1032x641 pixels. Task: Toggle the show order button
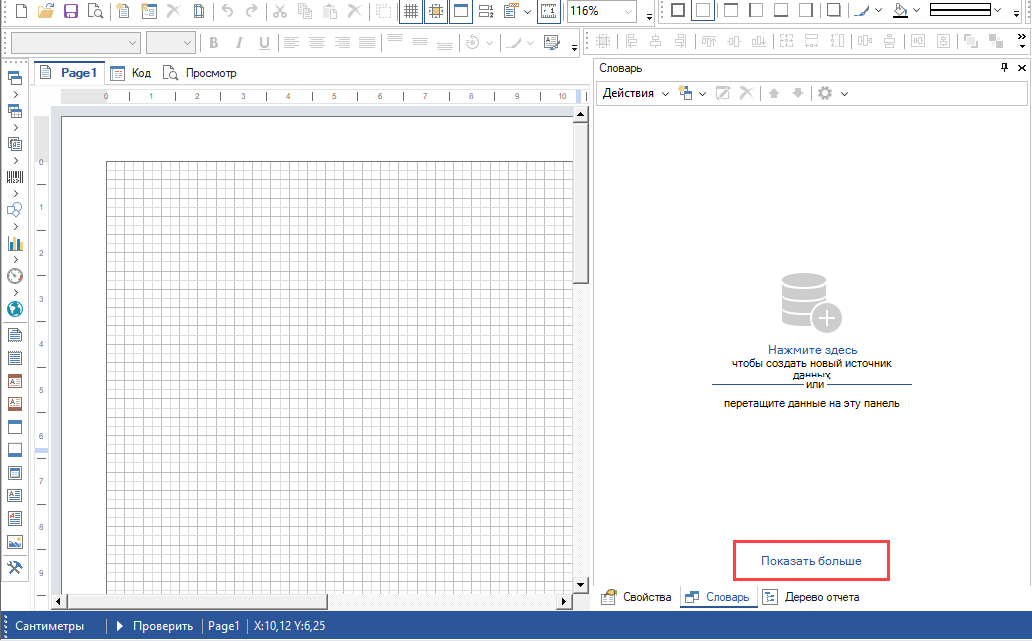[x=486, y=11]
